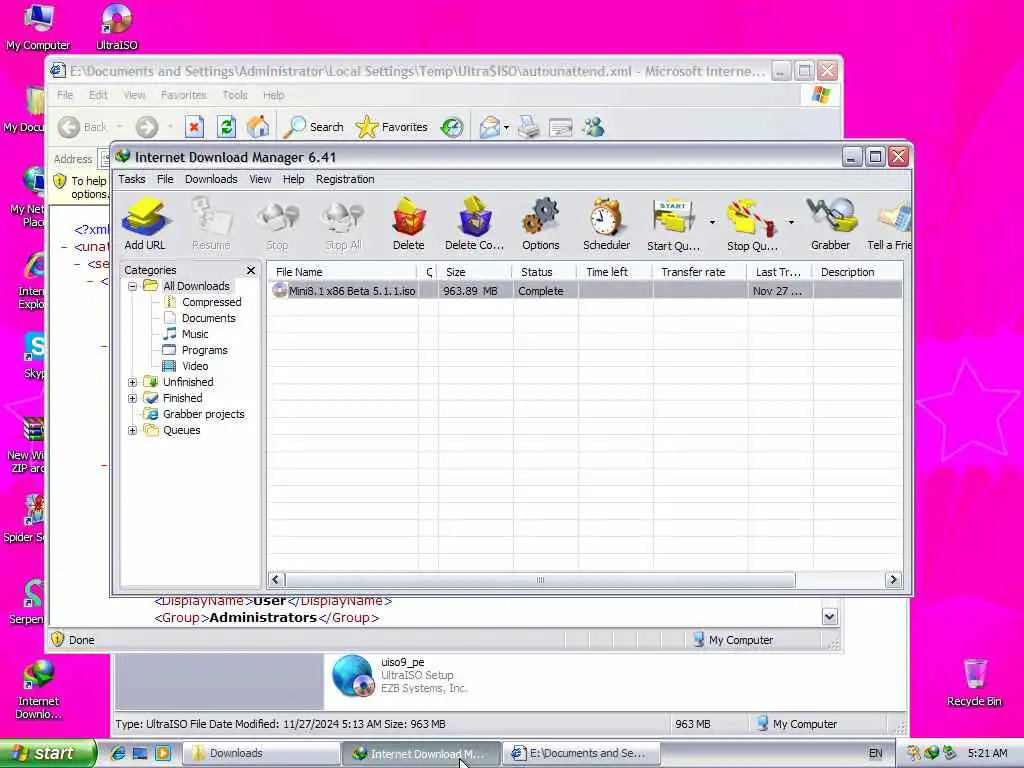Click the Start button
This screenshot has height=768, width=1024.
48,753
